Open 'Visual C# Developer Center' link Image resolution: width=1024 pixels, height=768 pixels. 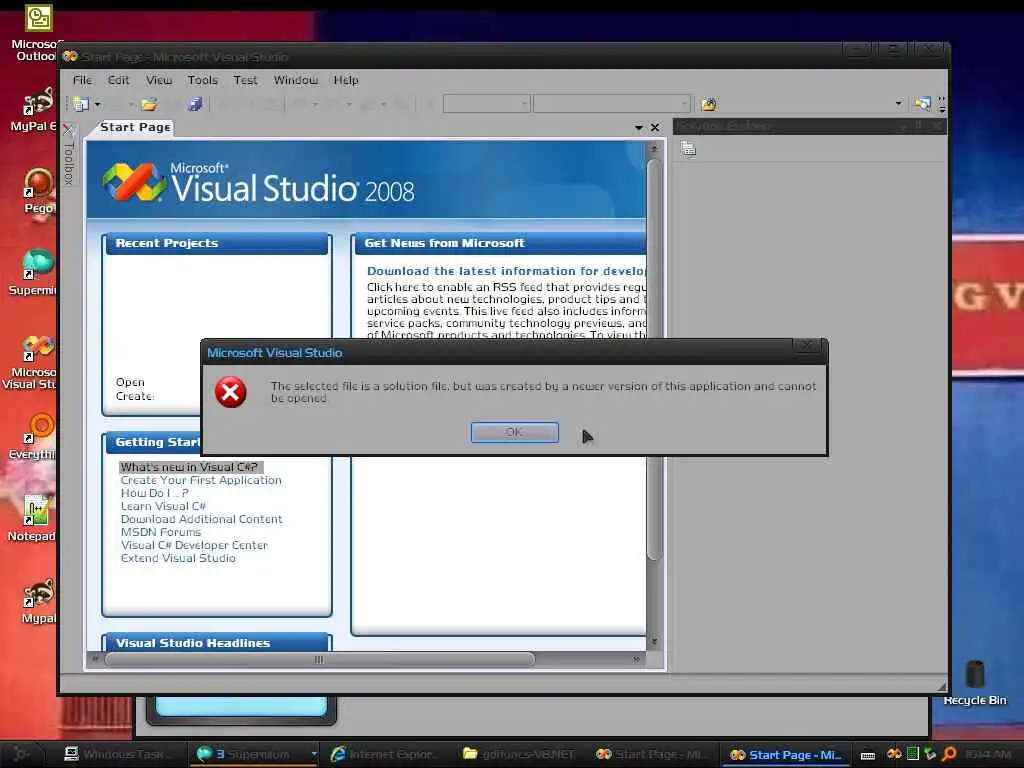click(194, 545)
